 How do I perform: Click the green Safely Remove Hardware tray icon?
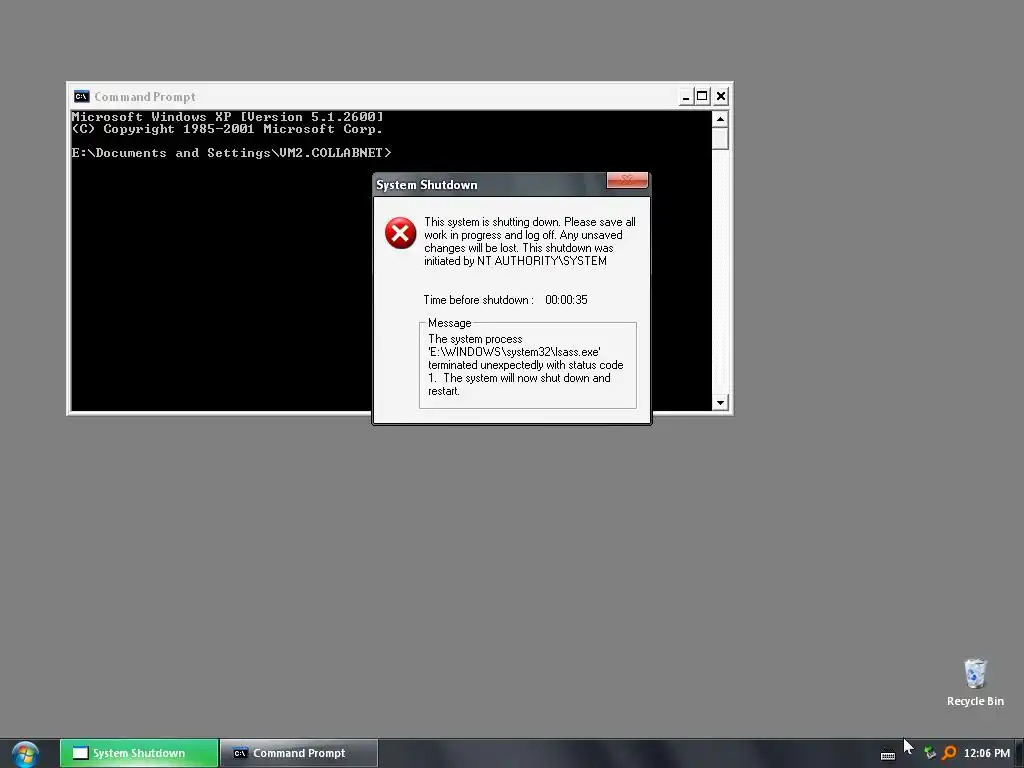pyautogui.click(x=930, y=753)
